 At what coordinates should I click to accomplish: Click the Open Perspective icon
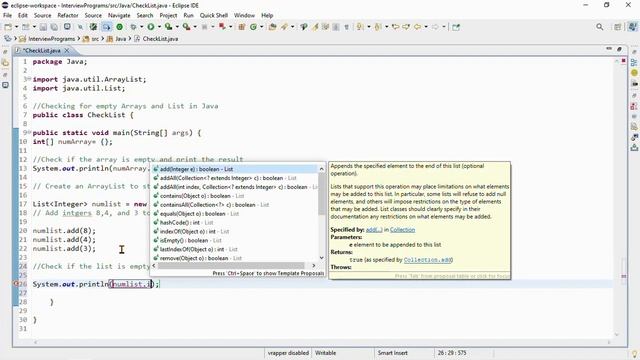[618, 27]
